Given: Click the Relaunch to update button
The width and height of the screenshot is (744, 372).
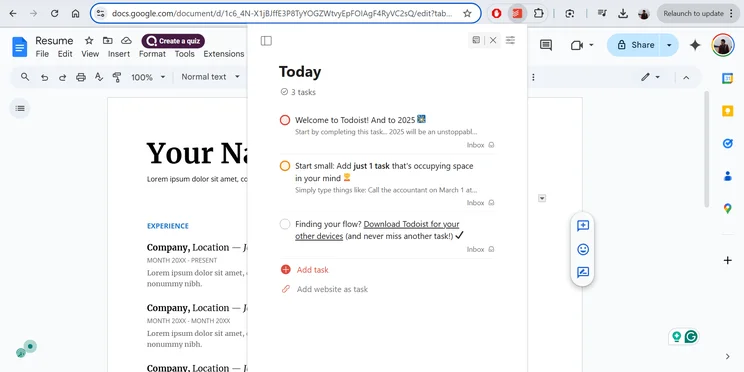Looking at the screenshot, I should pos(698,13).
